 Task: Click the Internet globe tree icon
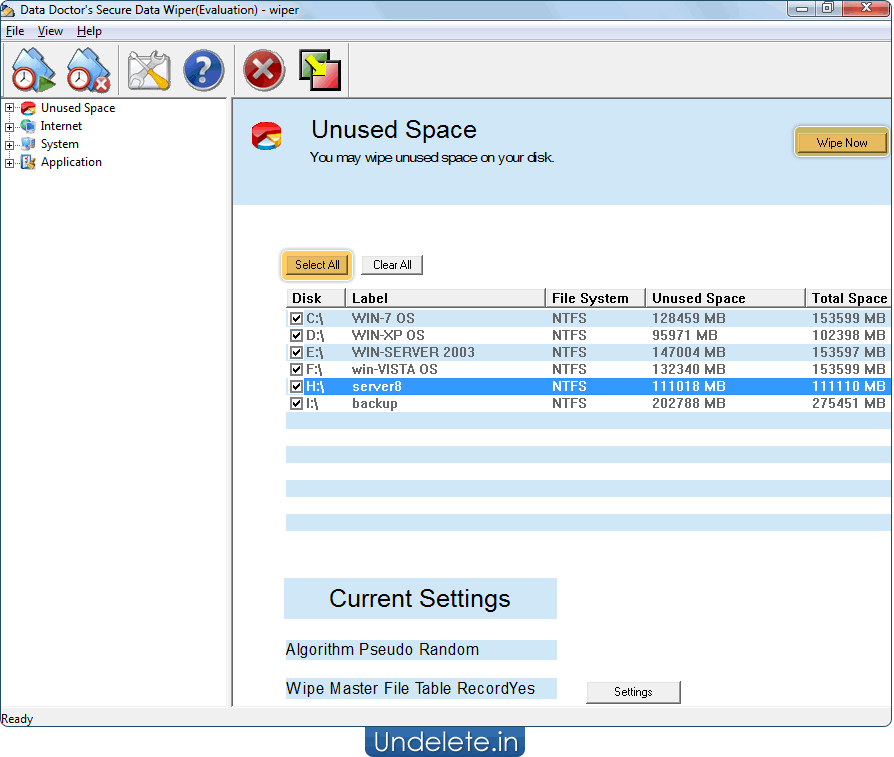[x=28, y=126]
